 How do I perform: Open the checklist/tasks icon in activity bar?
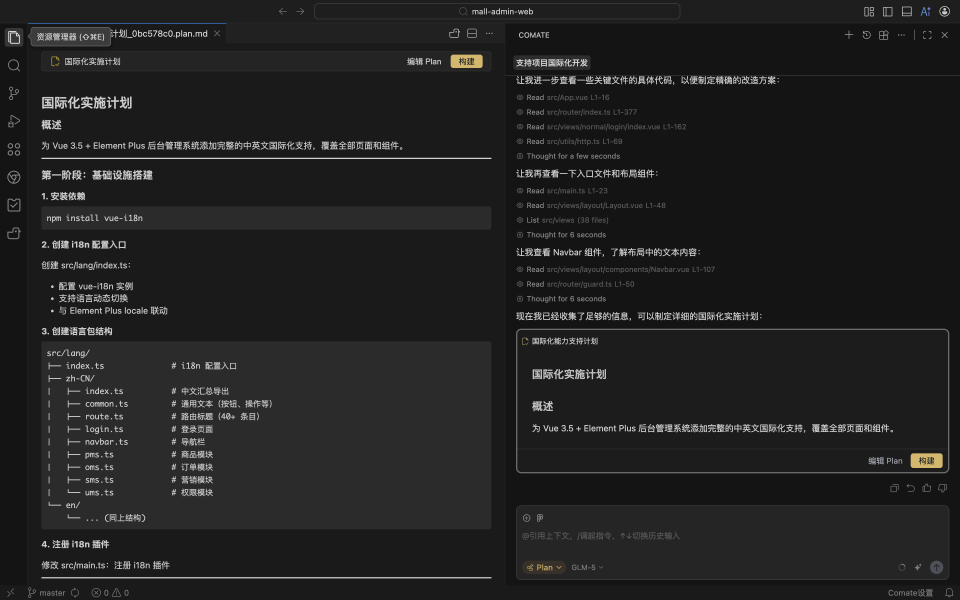14,205
